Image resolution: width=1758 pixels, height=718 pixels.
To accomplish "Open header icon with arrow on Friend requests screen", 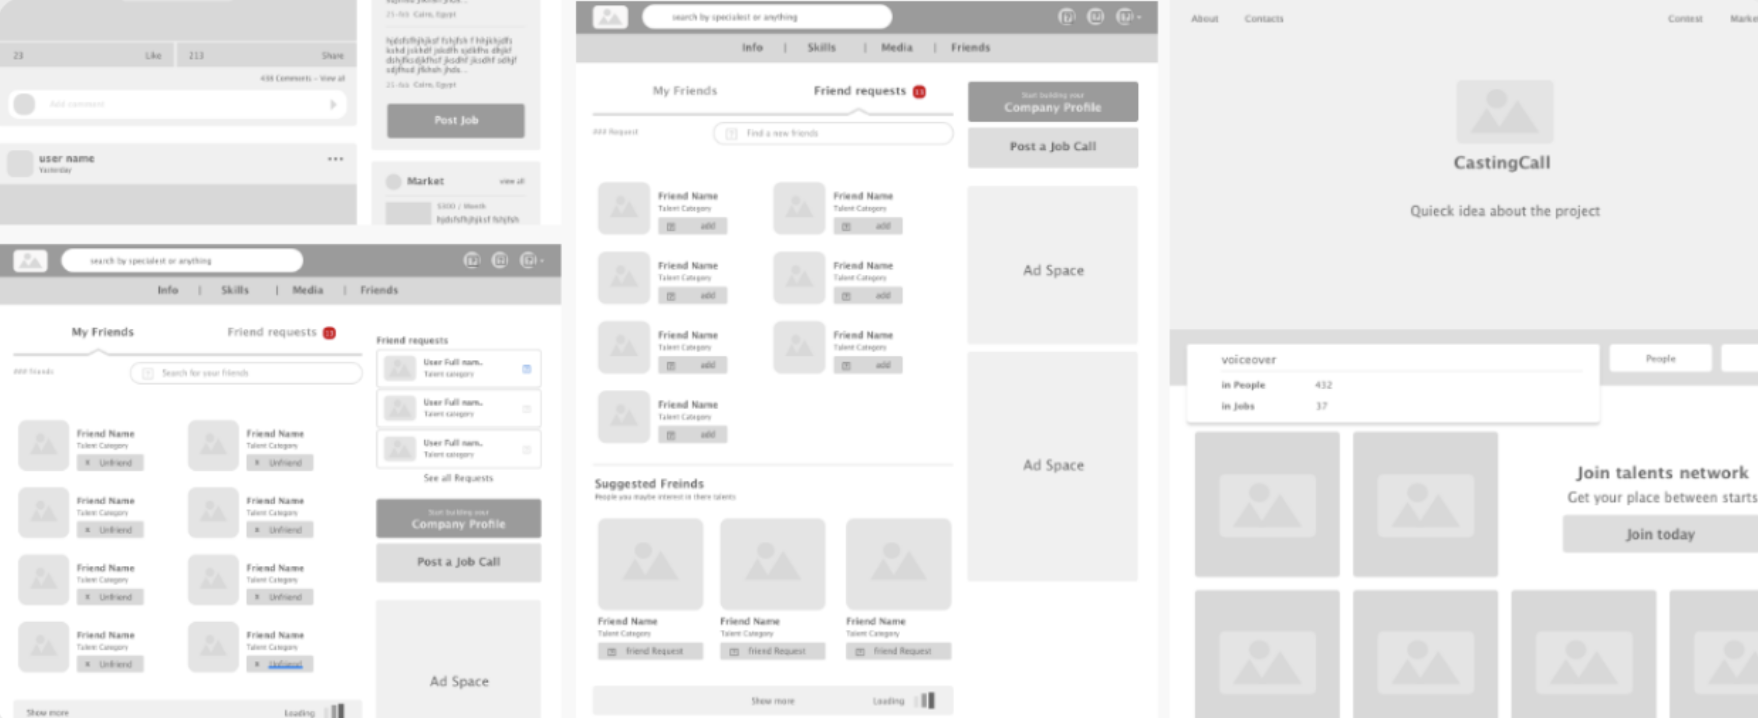I will coord(1127,17).
